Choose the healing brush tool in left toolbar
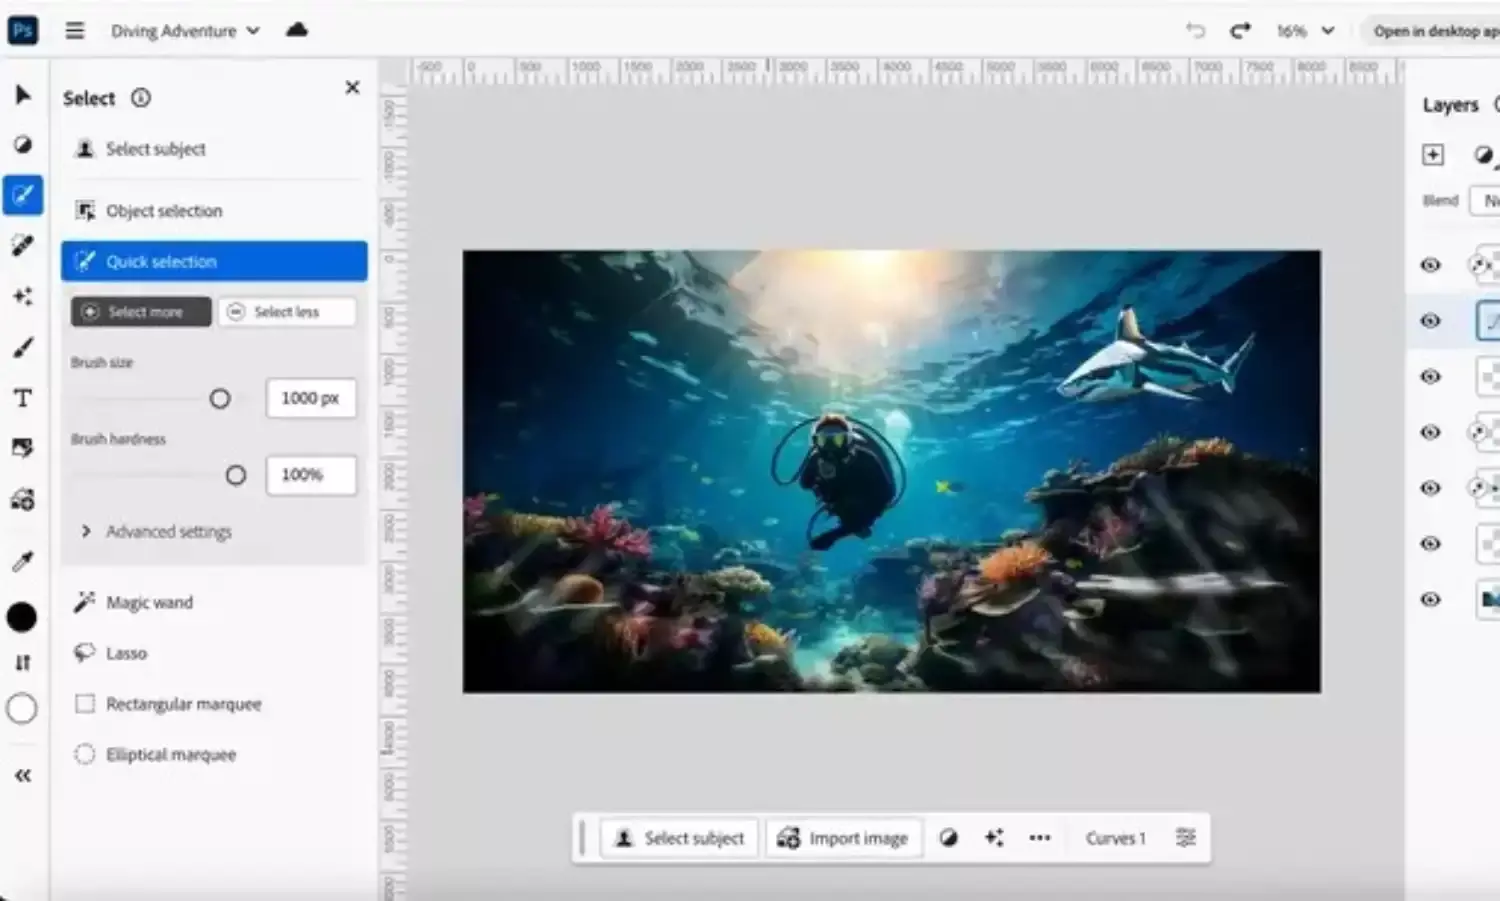Viewport: 1500px width, 901px height. 22,246
